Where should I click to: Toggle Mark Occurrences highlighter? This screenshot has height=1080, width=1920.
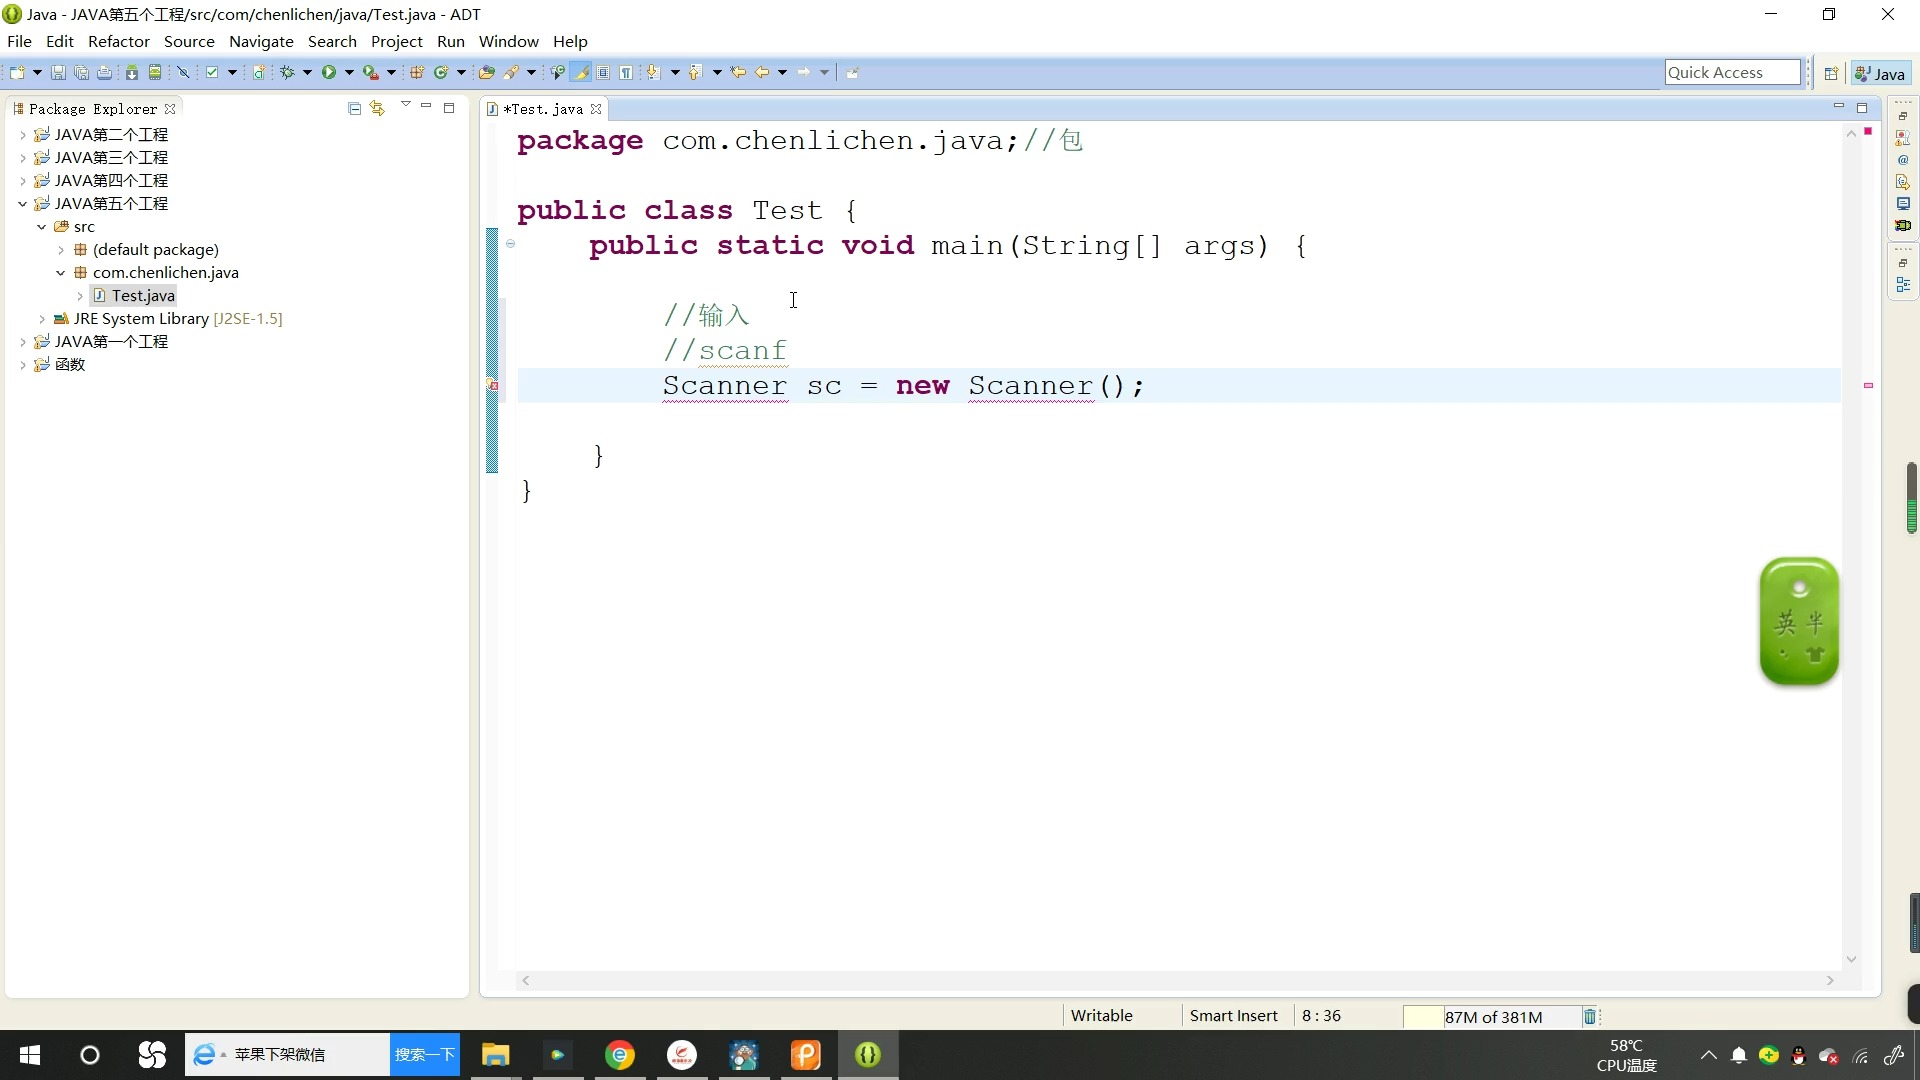(580, 72)
